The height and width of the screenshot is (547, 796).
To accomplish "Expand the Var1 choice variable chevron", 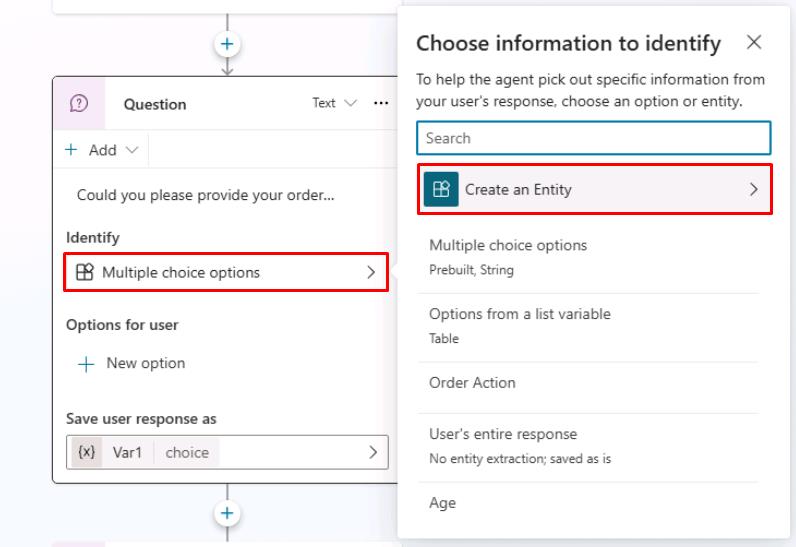I will 373,452.
